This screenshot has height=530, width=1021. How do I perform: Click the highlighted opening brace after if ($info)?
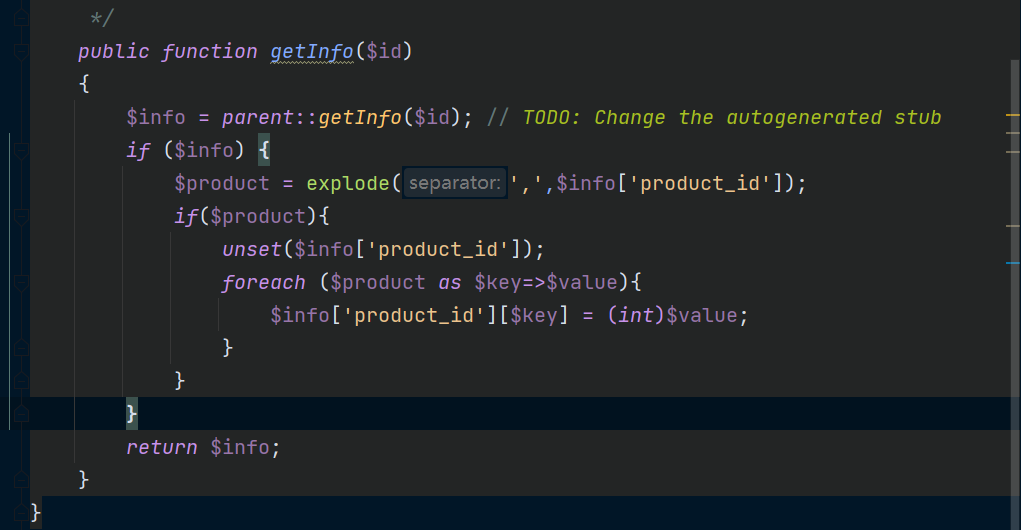pos(264,150)
